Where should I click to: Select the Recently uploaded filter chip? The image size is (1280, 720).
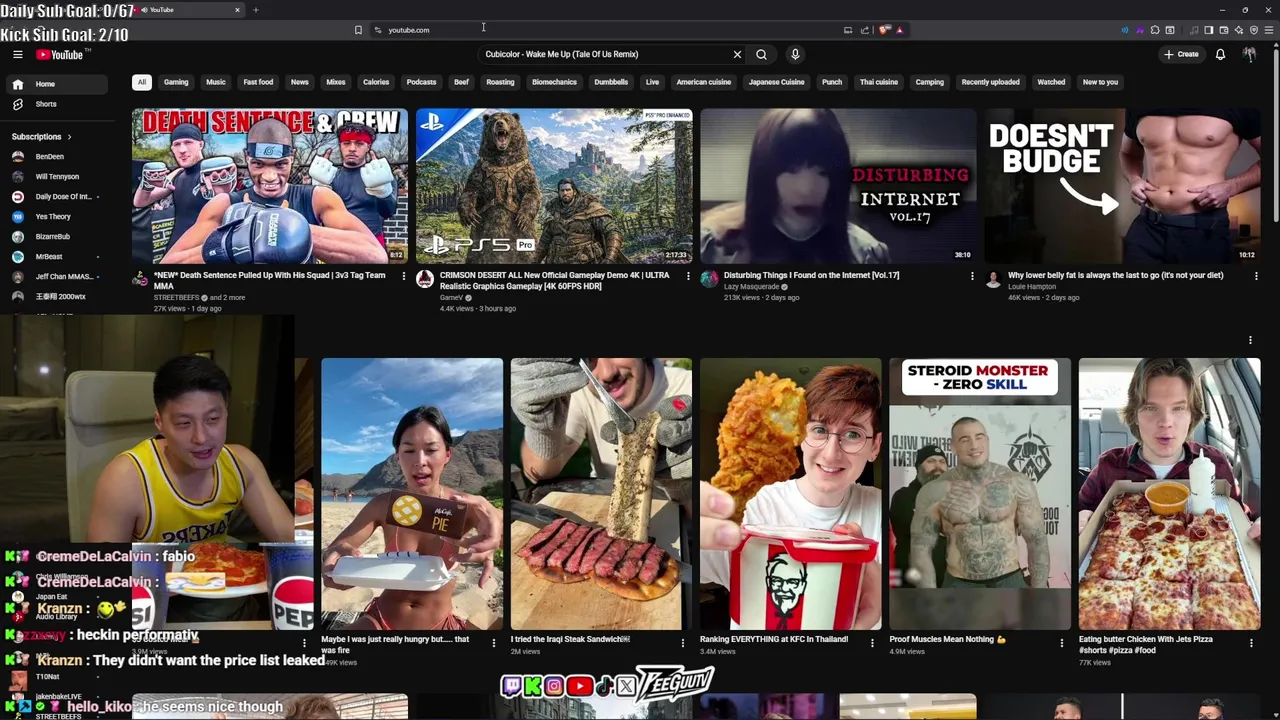coord(990,82)
